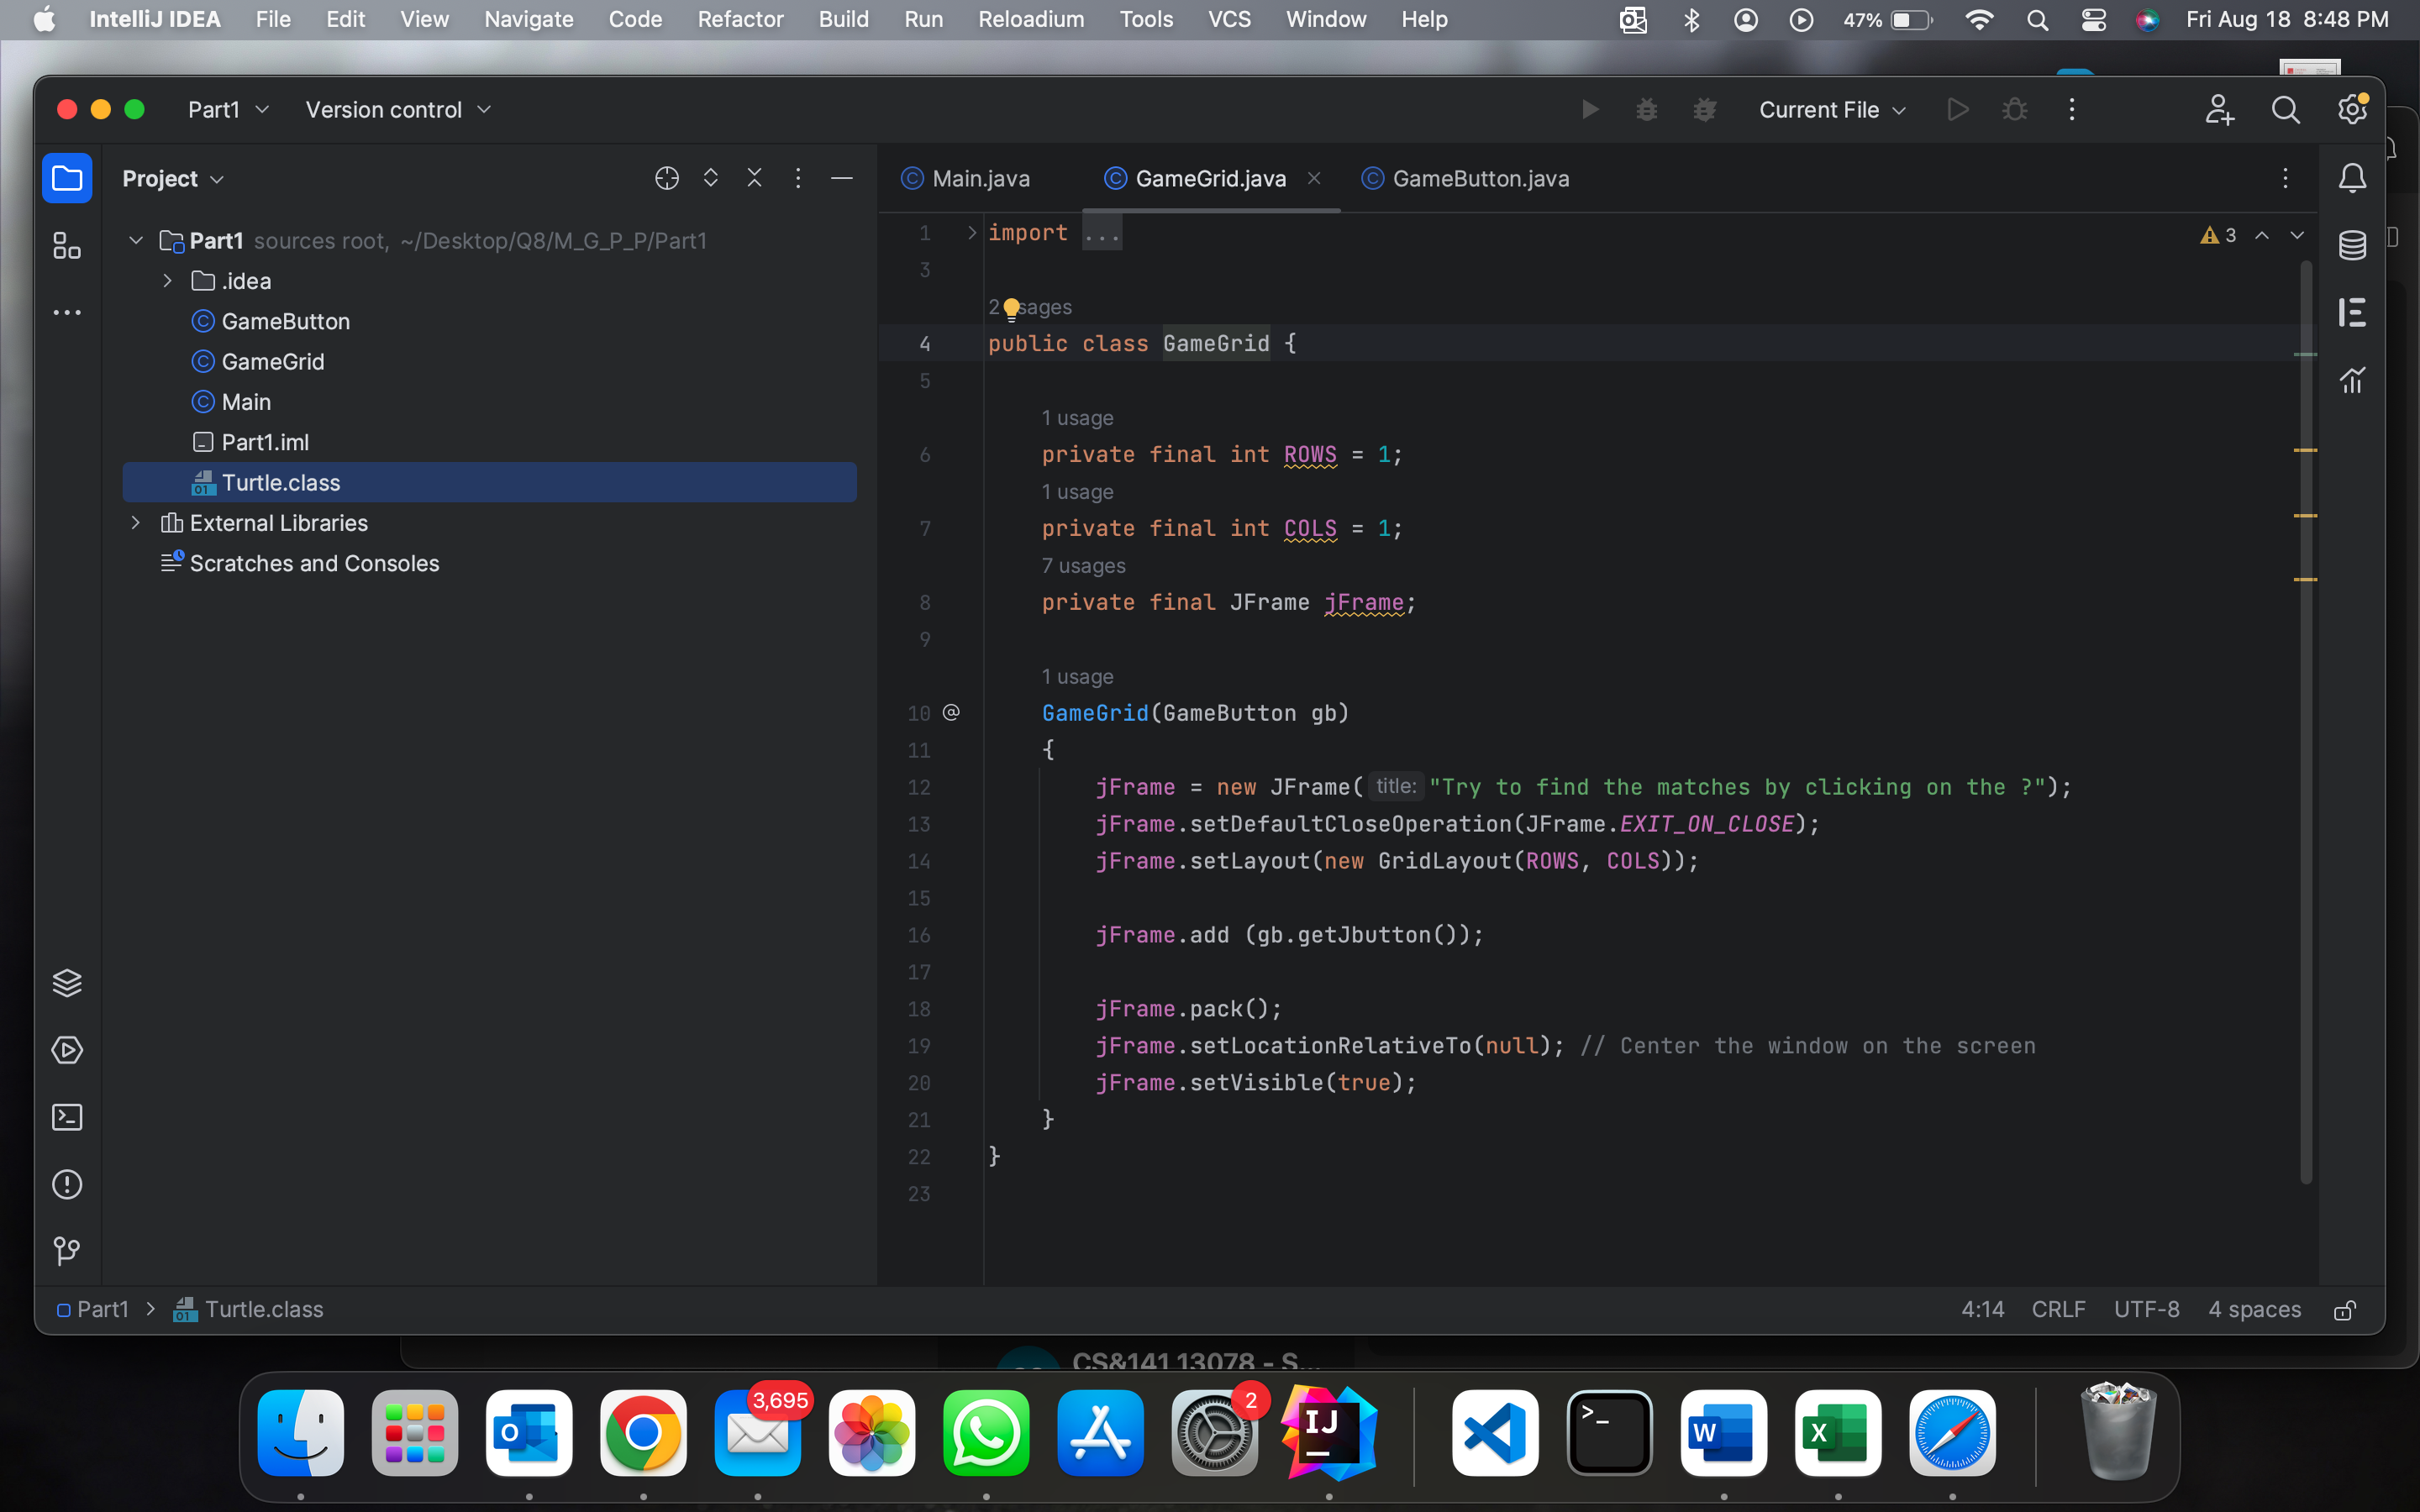Open the Problems tool window

[x=66, y=1184]
